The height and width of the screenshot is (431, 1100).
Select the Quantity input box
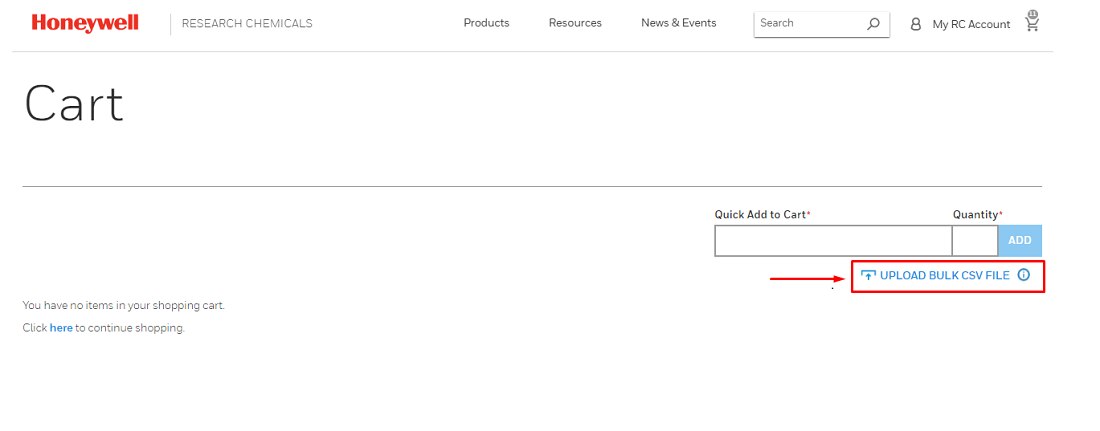tap(974, 241)
